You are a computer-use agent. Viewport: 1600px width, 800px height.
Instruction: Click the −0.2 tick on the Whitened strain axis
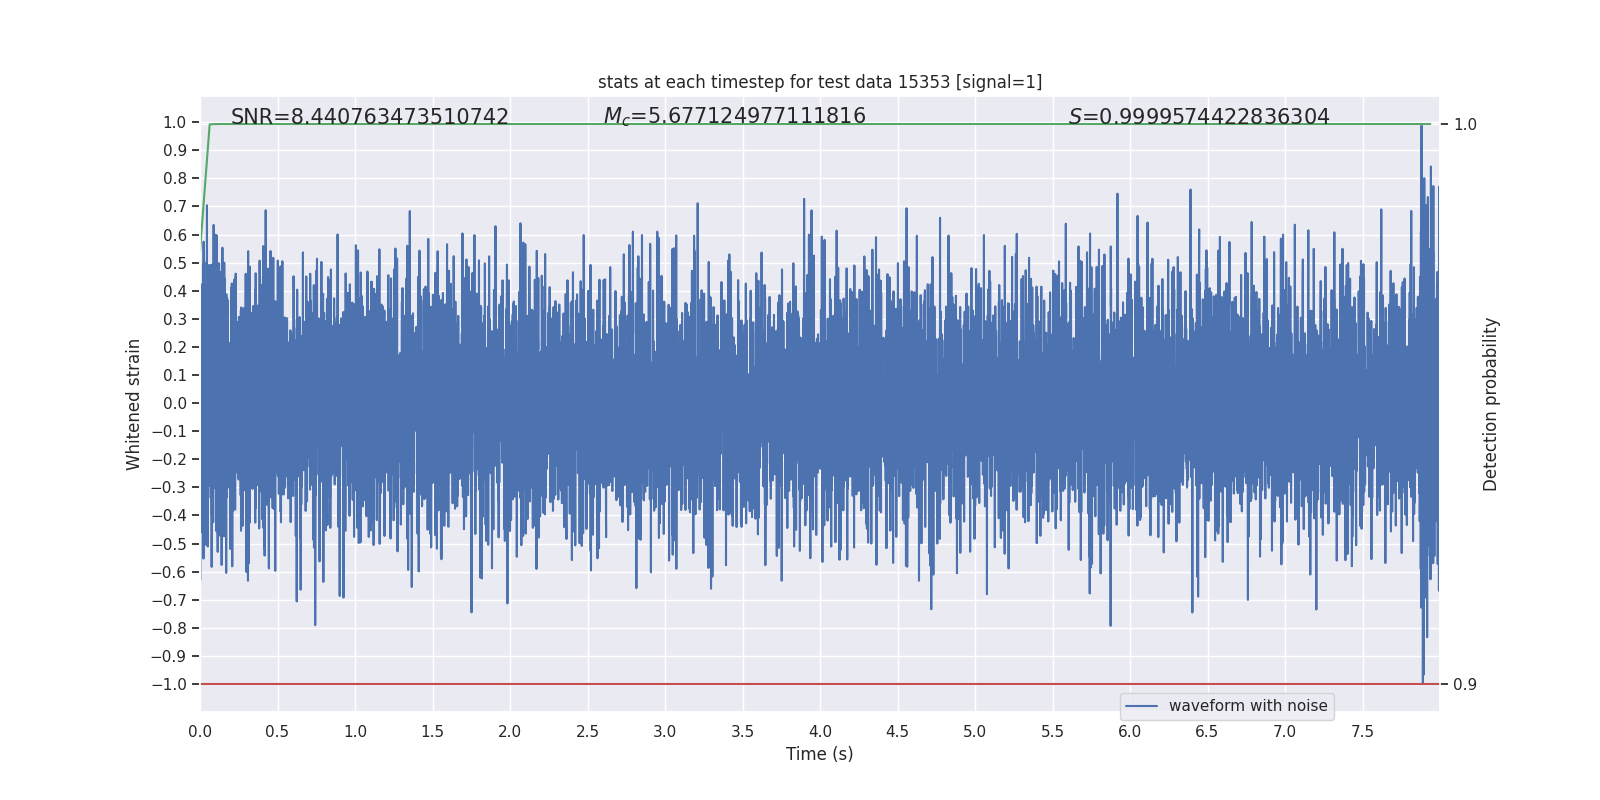coord(169,460)
